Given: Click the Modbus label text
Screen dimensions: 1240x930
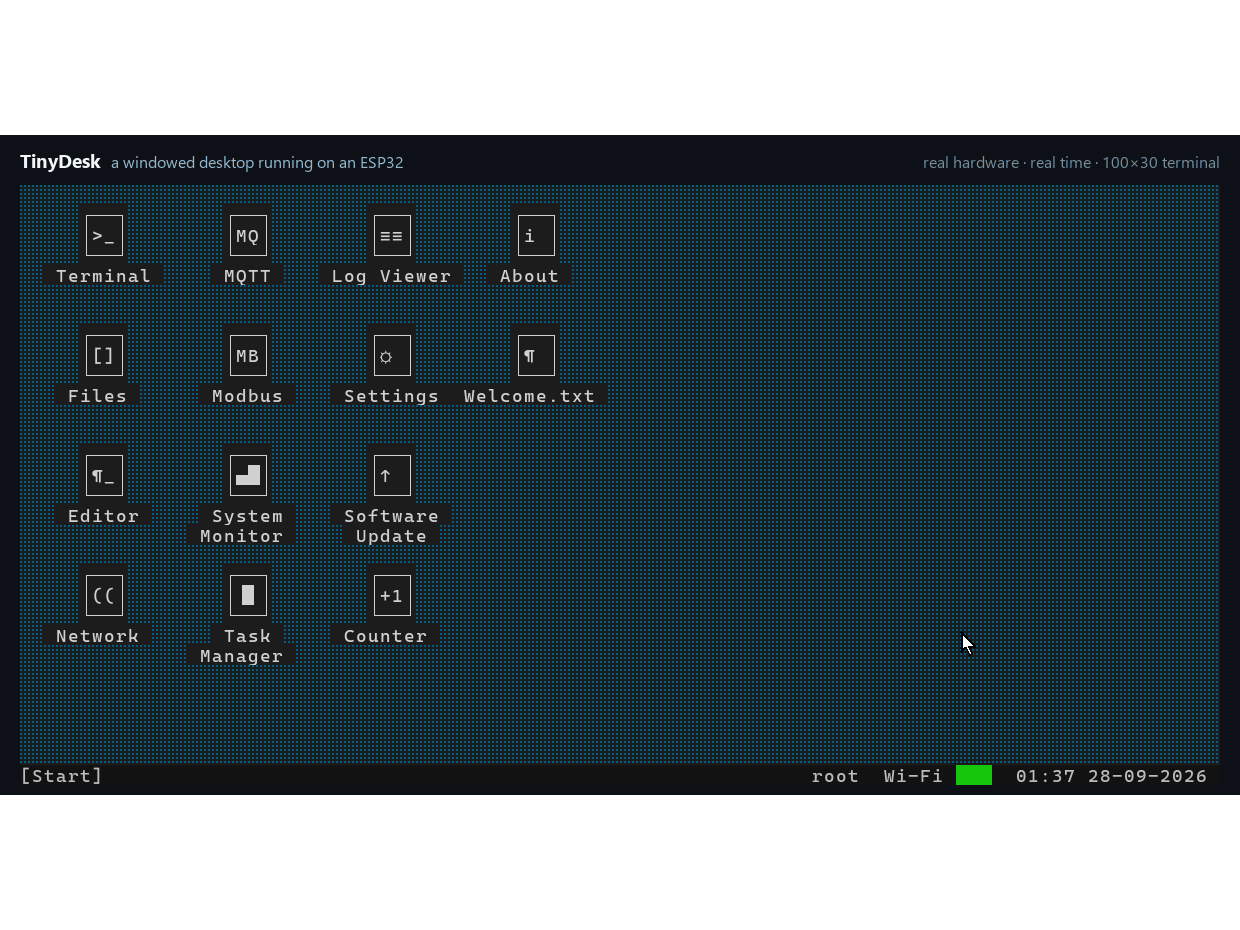Looking at the screenshot, I should coord(248,396).
